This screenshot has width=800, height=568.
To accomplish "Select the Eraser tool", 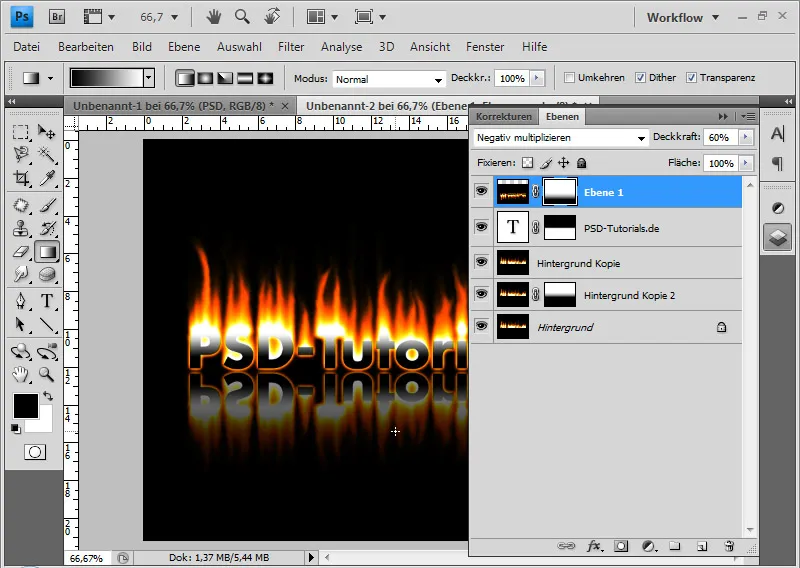I will pyautogui.click(x=20, y=252).
